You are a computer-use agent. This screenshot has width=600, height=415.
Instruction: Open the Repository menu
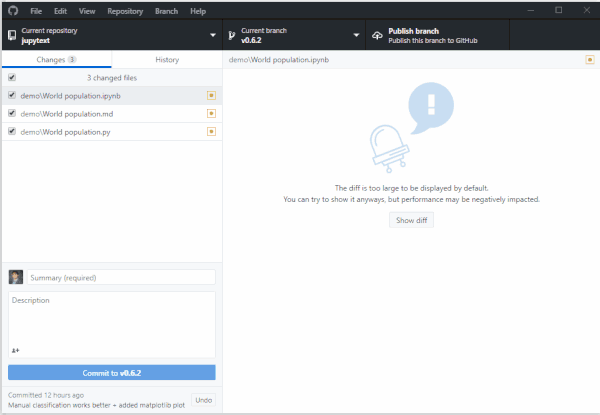(125, 11)
